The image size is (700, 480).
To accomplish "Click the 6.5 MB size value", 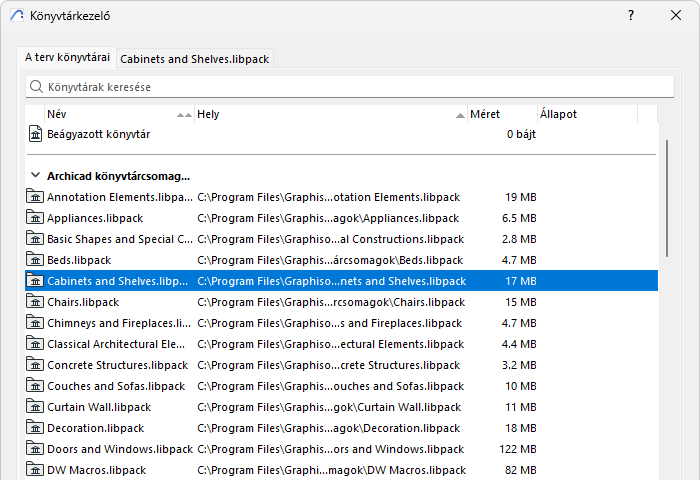I will point(519,218).
